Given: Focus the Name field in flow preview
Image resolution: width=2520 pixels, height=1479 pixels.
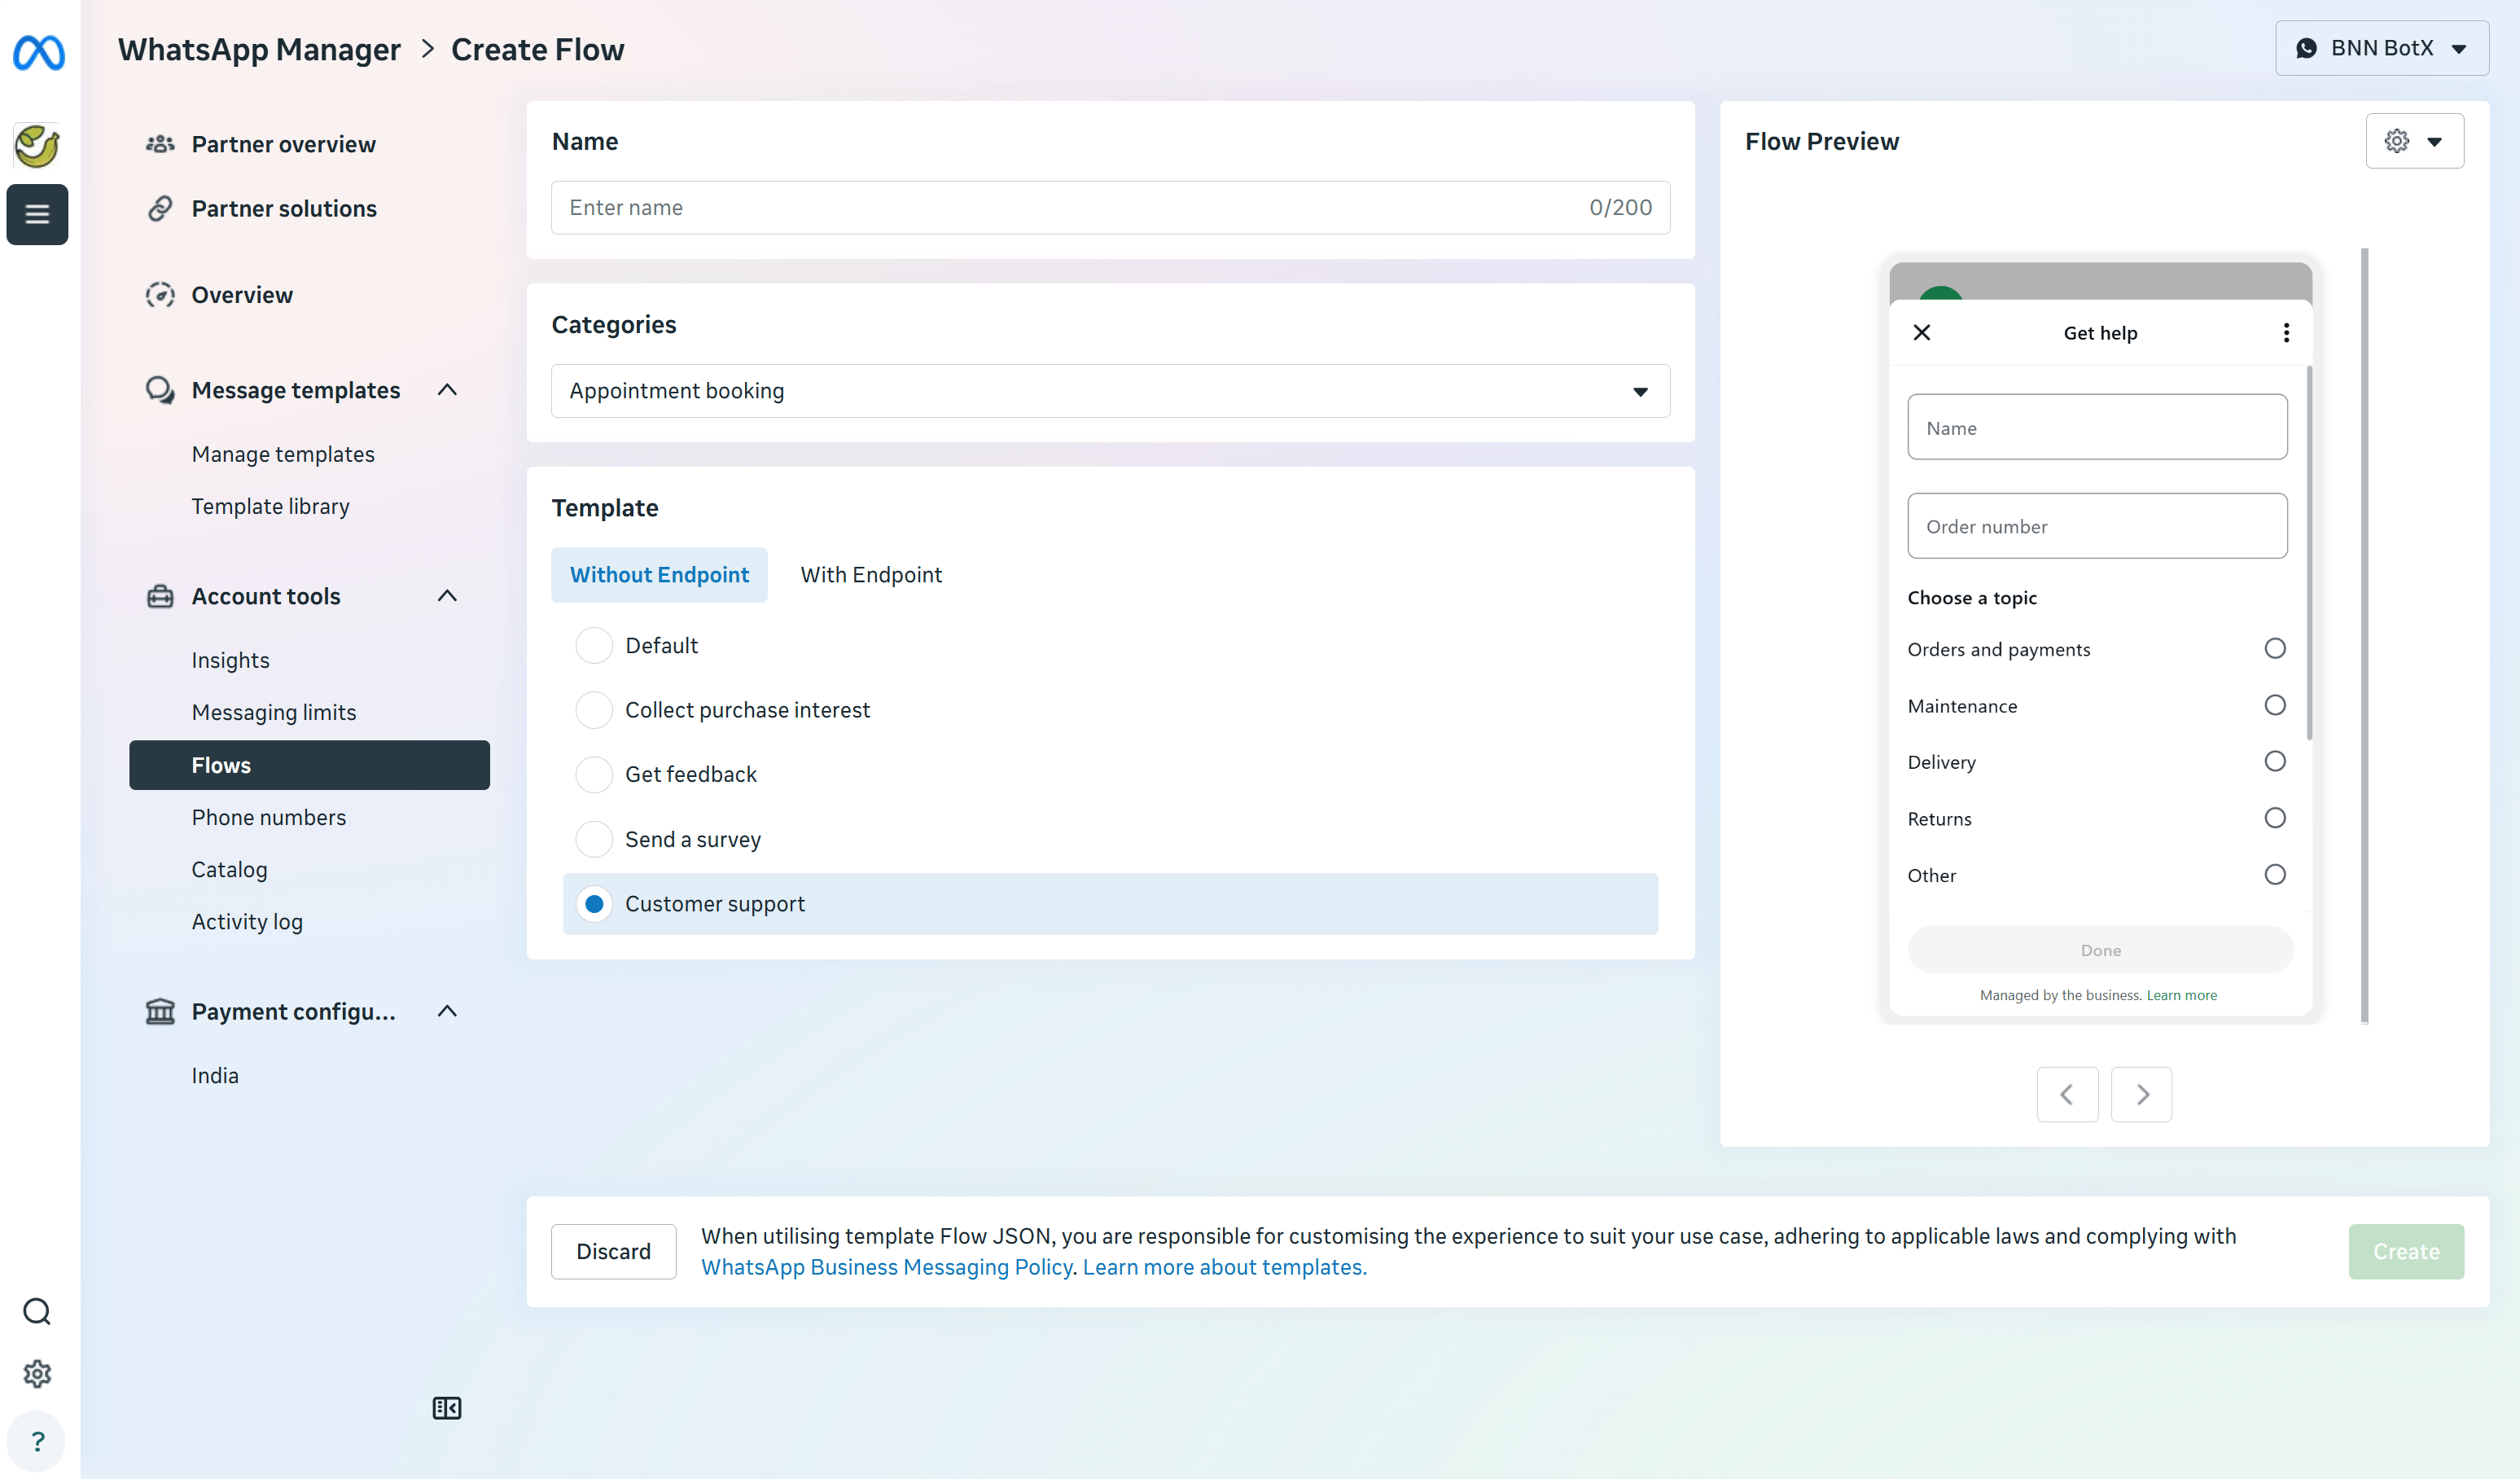Looking at the screenshot, I should click(2097, 427).
